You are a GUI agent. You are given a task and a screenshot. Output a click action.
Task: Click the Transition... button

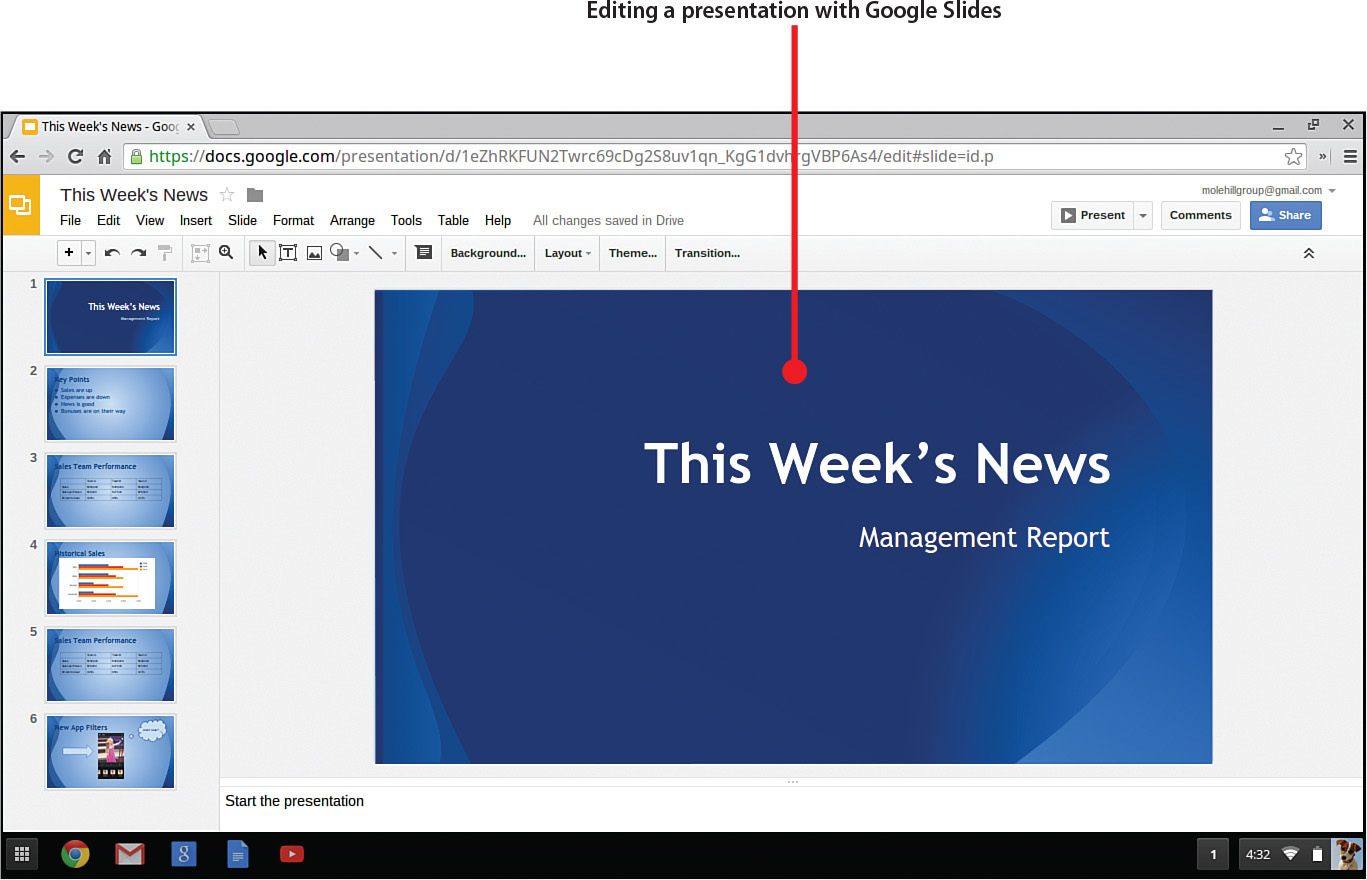coord(707,253)
